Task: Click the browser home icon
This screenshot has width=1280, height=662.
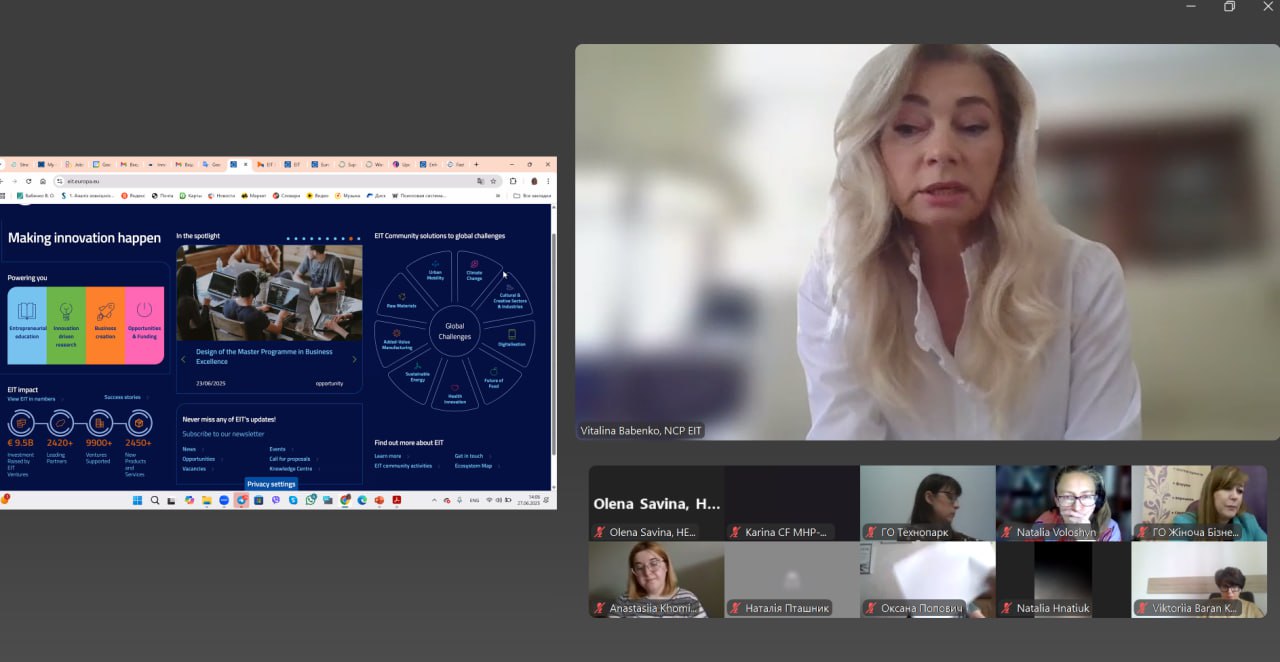Action: point(43,181)
